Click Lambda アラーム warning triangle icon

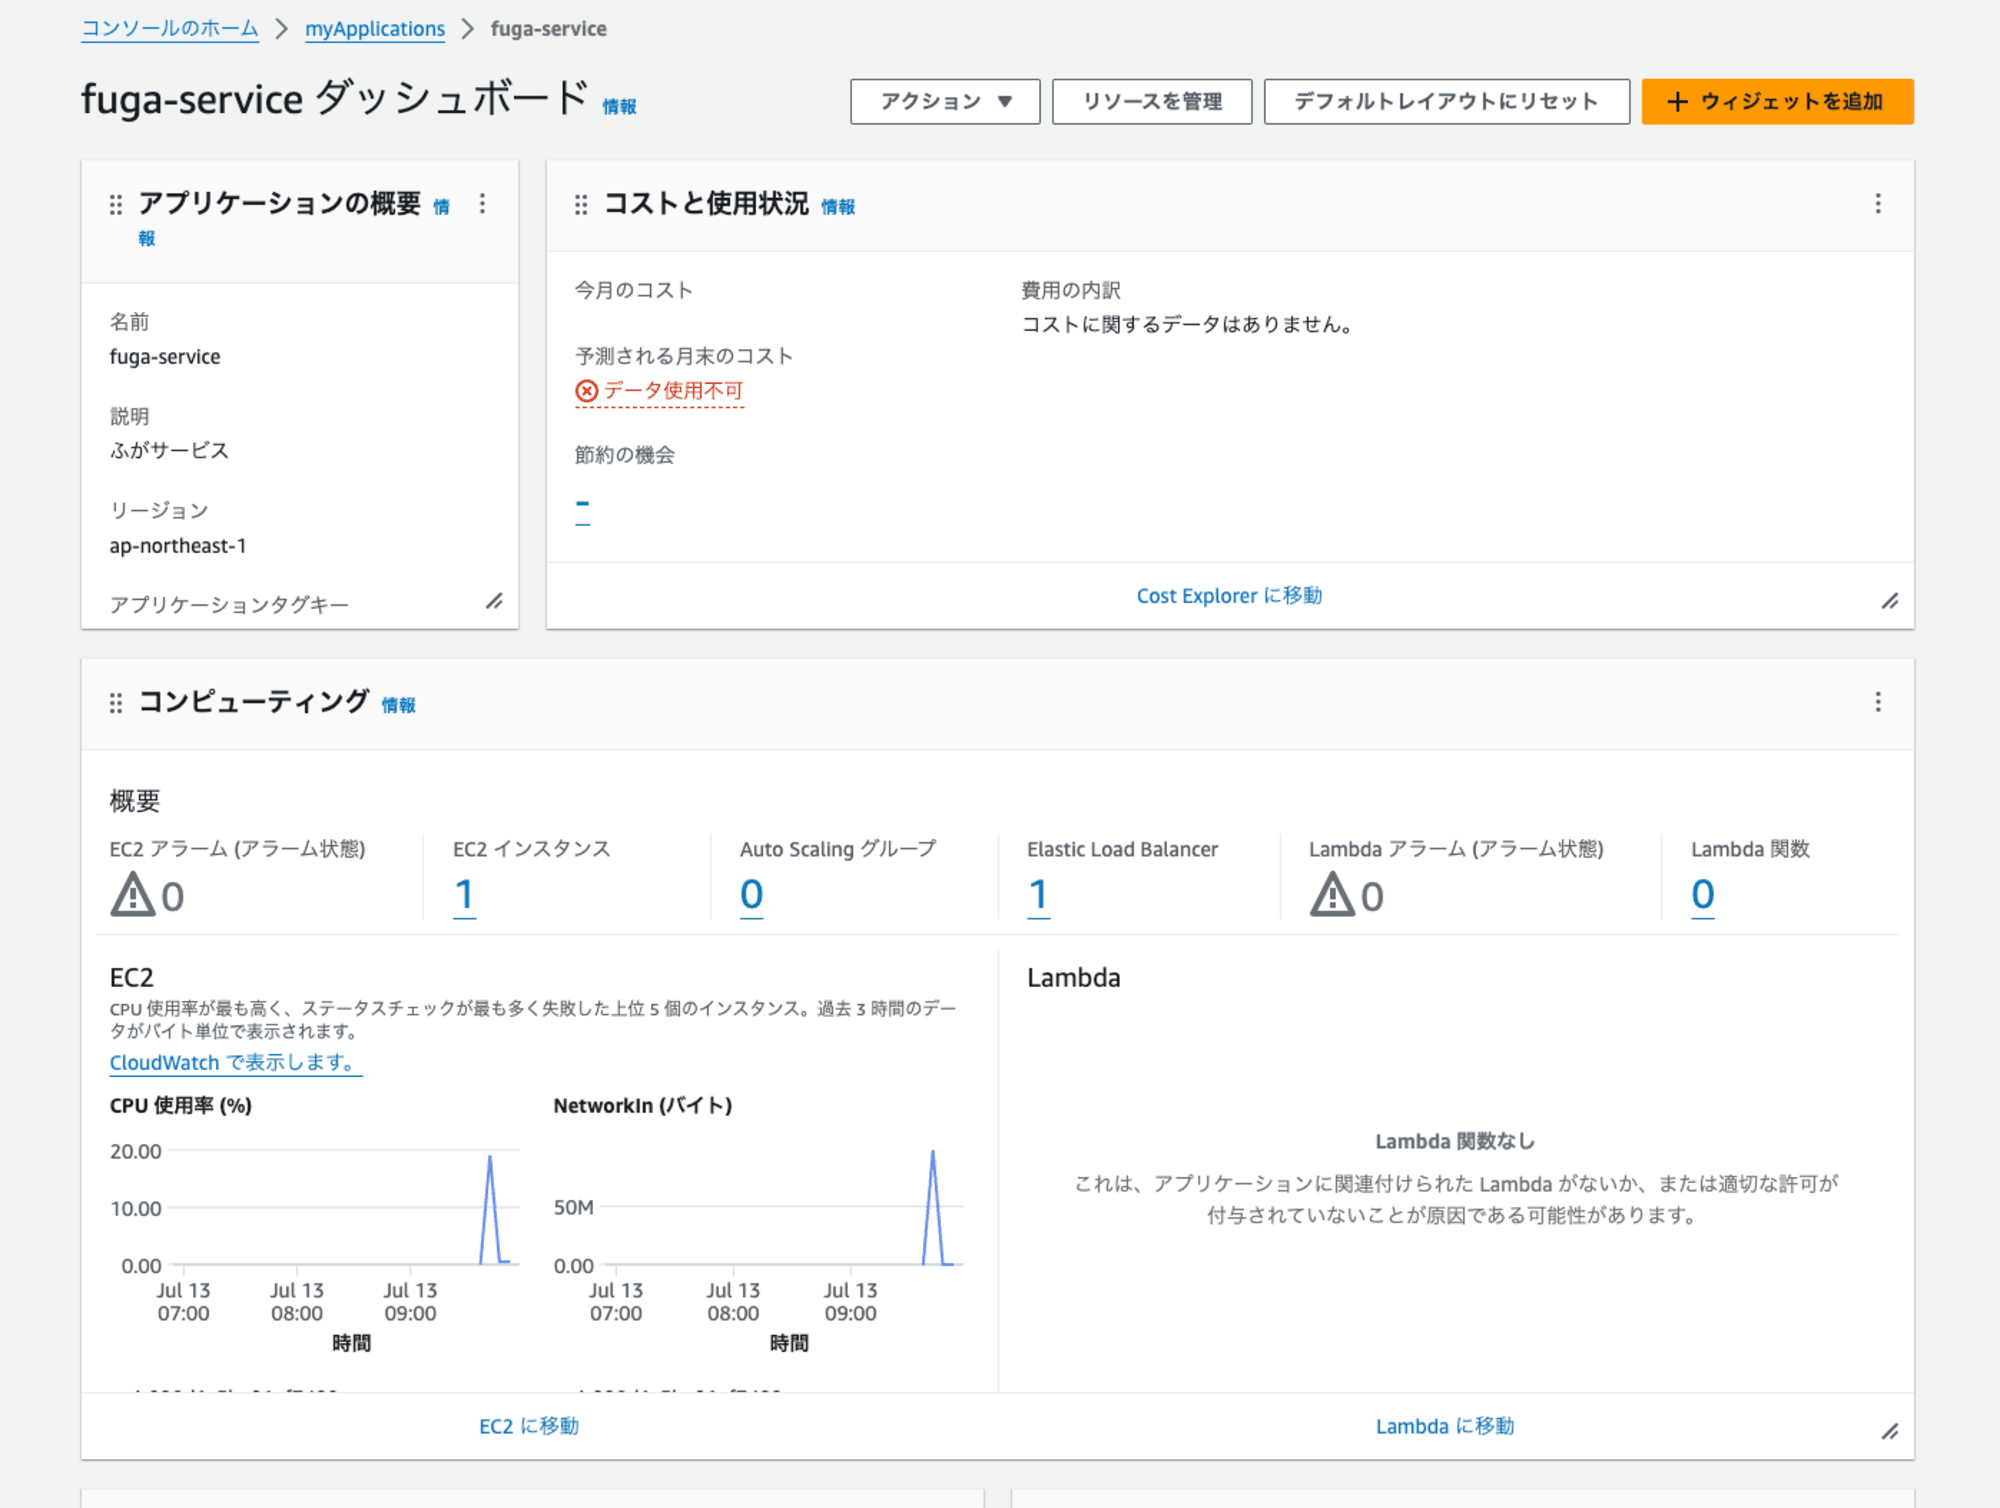coord(1332,894)
